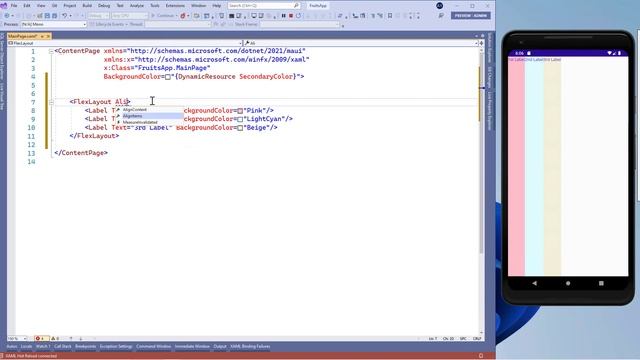Switch to the Call Stack tab
Viewport: 640px width, 360px height.
click(x=63, y=347)
